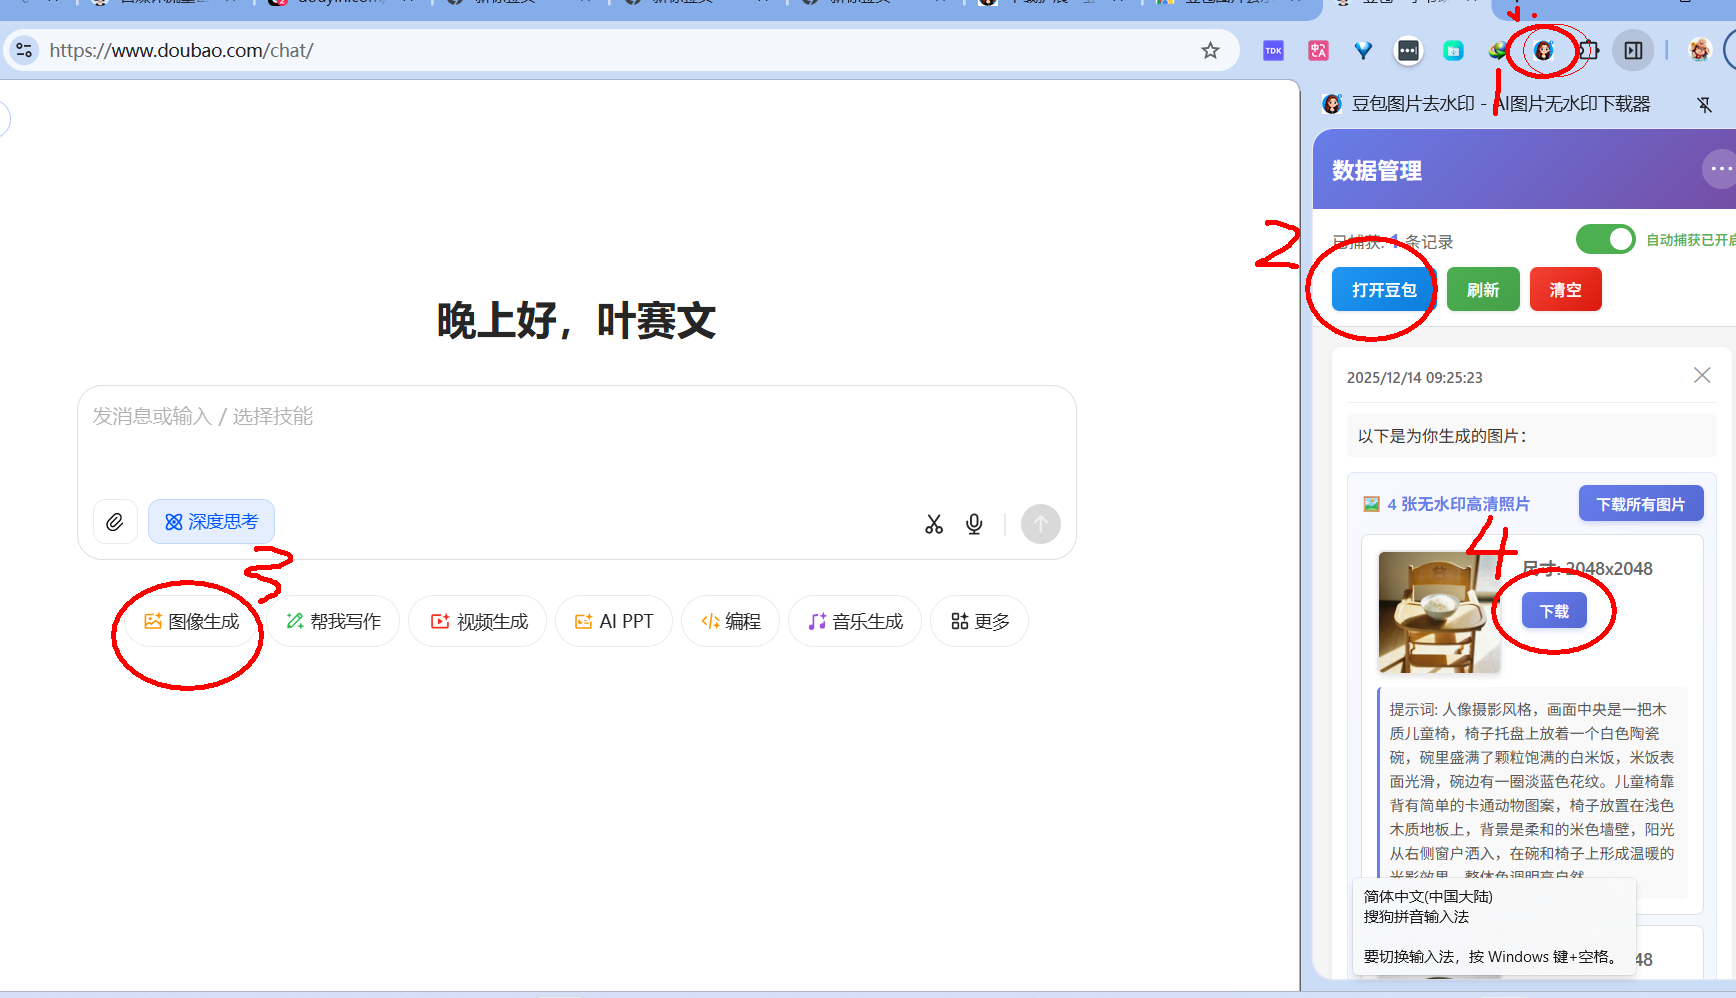The image size is (1736, 998).
Task: Toggle 深度思考 deep thinking mode
Action: coord(211,522)
